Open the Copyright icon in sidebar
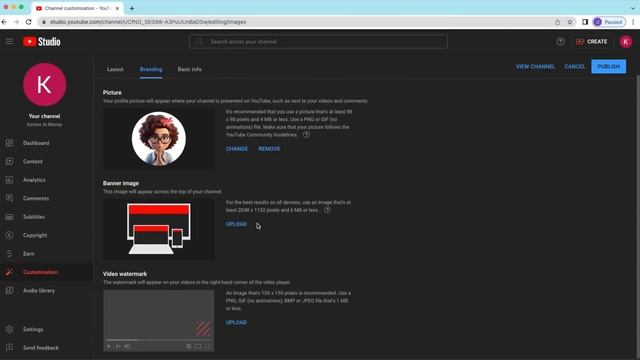 pyautogui.click(x=9, y=235)
